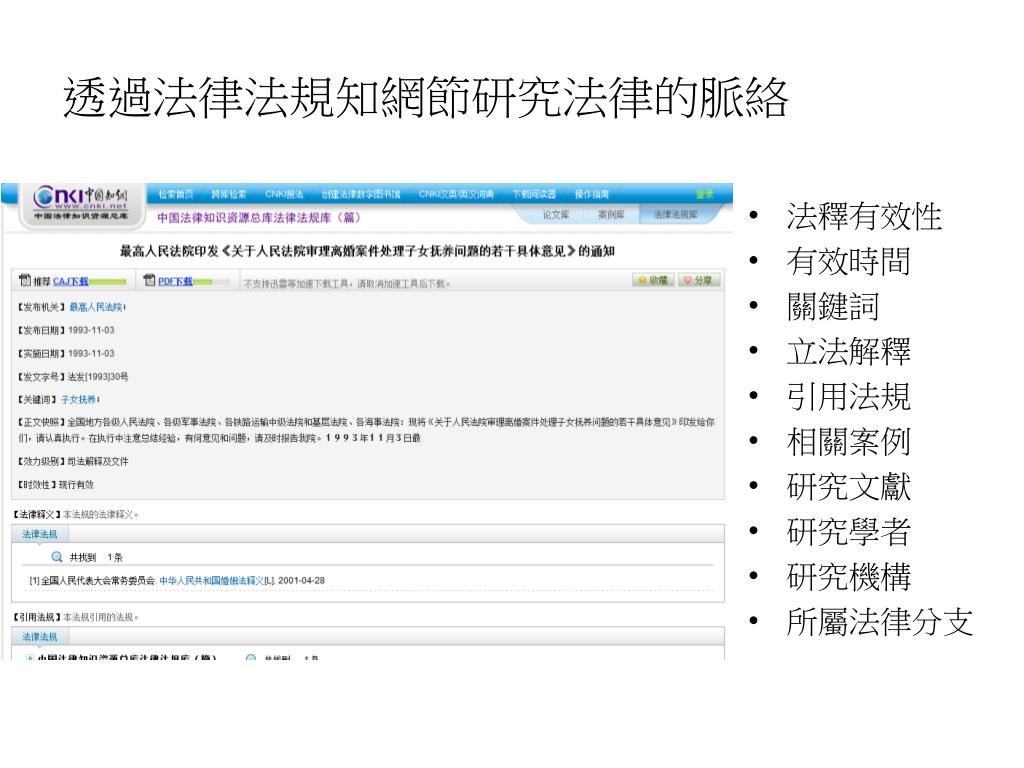Click the 中国法律知识资源总库法律法规库(篇) heading
Viewport: 1024px width, 768px height.
point(259,217)
